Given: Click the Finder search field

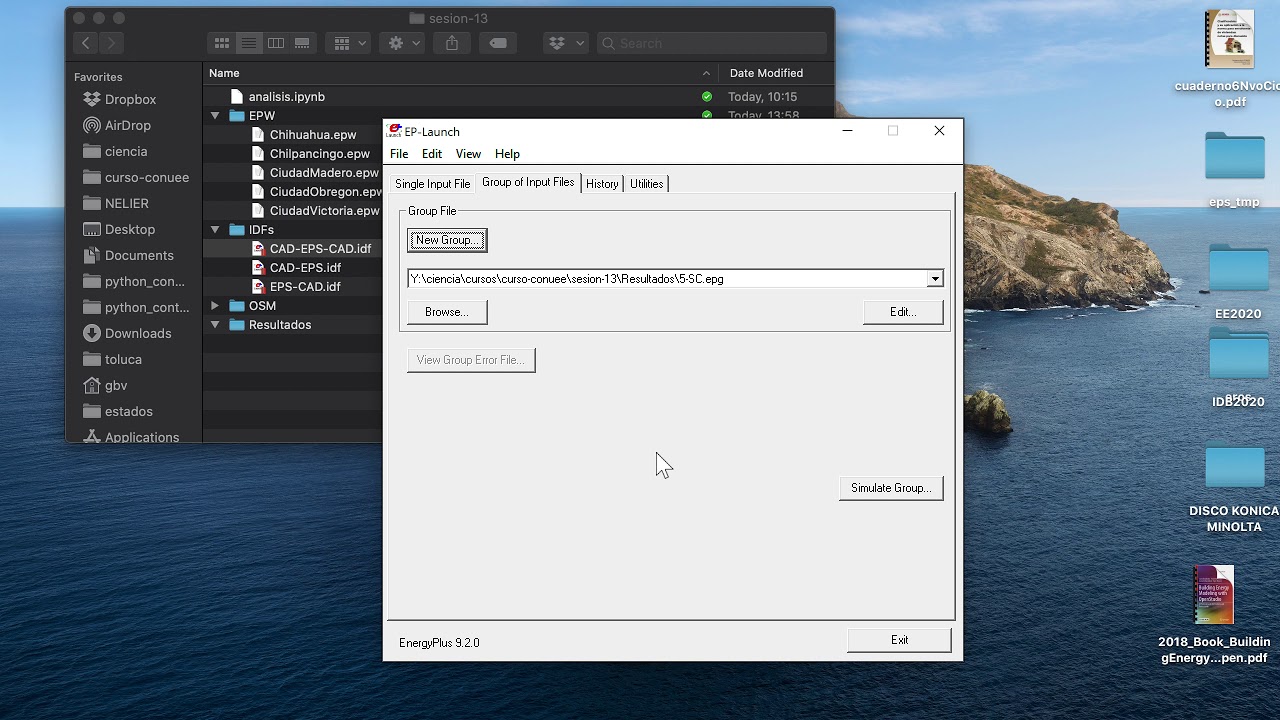Looking at the screenshot, I should pos(712,43).
